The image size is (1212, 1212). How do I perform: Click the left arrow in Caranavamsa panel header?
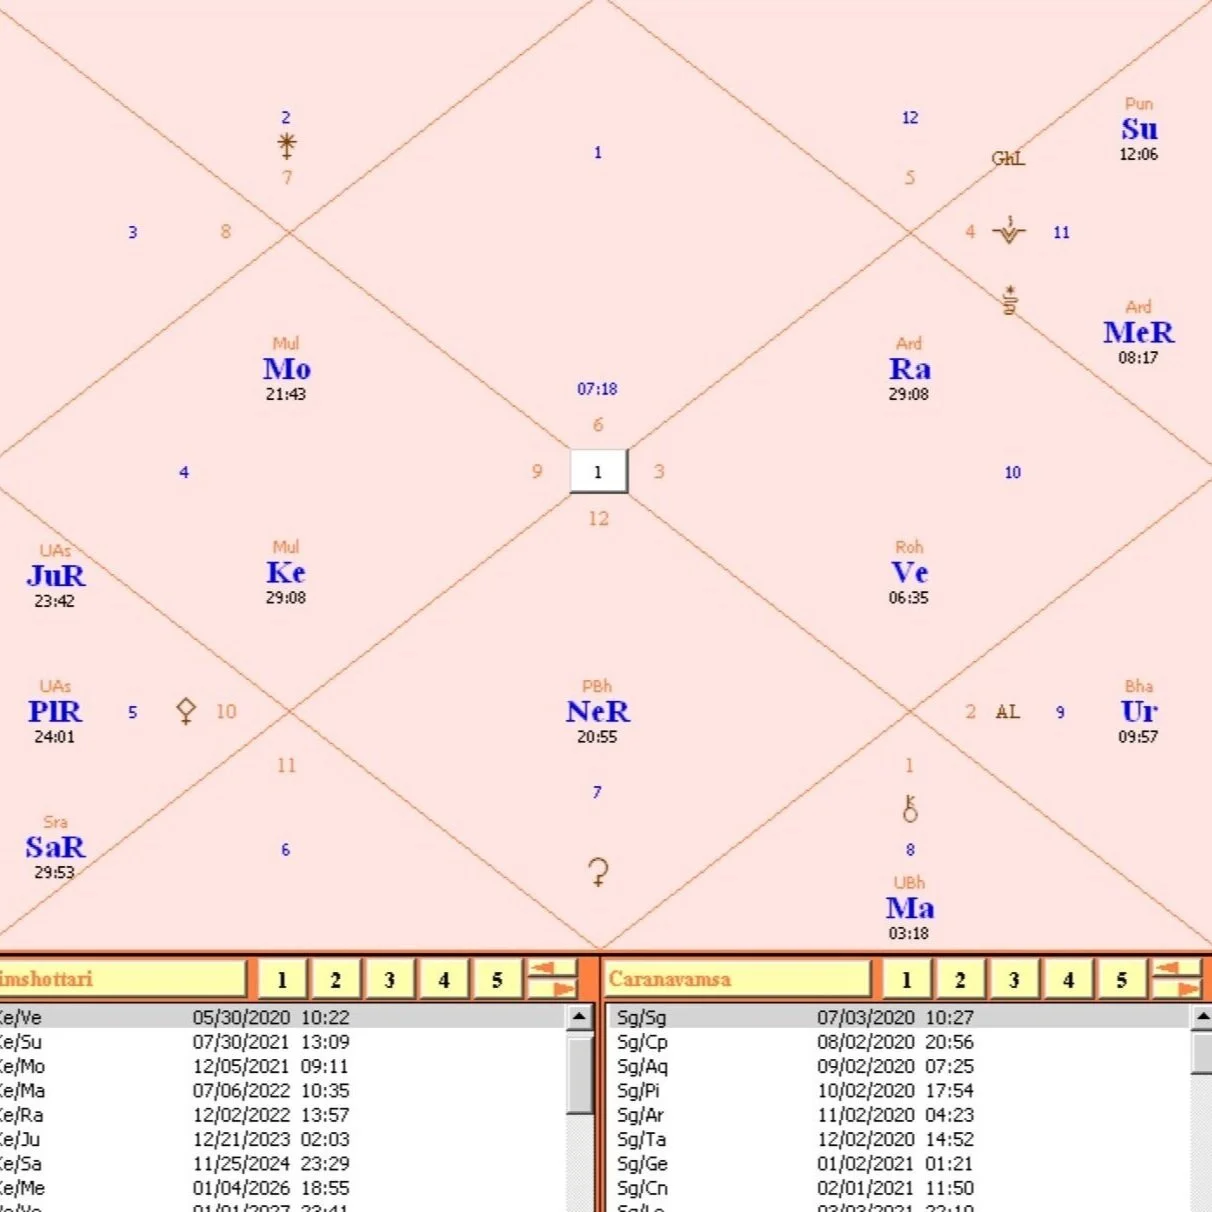(1177, 968)
